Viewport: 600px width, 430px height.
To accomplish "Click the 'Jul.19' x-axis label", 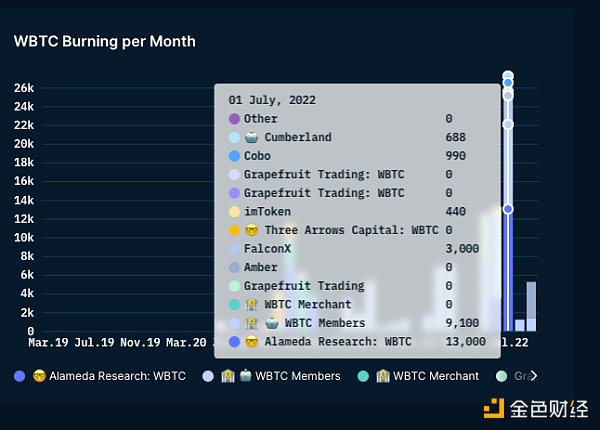I will click(x=94, y=342).
